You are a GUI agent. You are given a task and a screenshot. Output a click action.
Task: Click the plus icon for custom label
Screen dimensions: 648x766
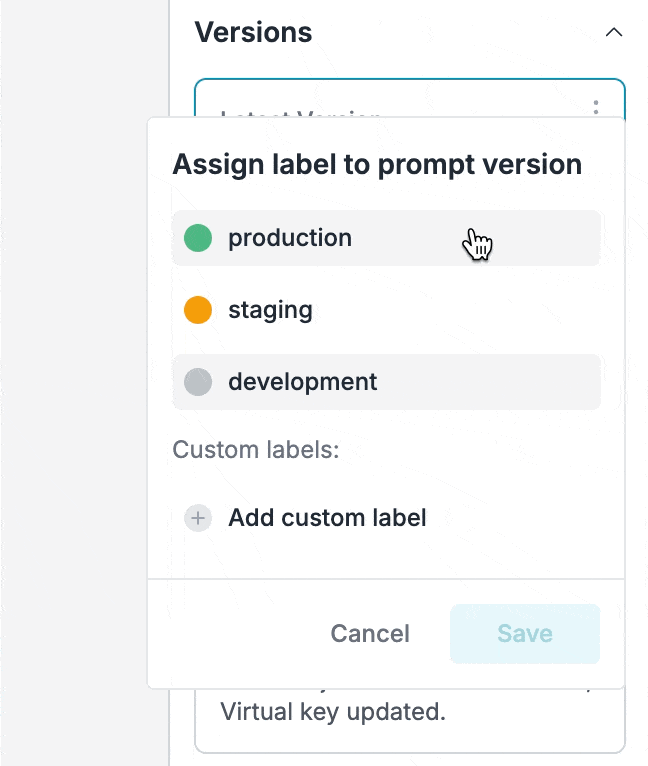pyautogui.click(x=198, y=518)
